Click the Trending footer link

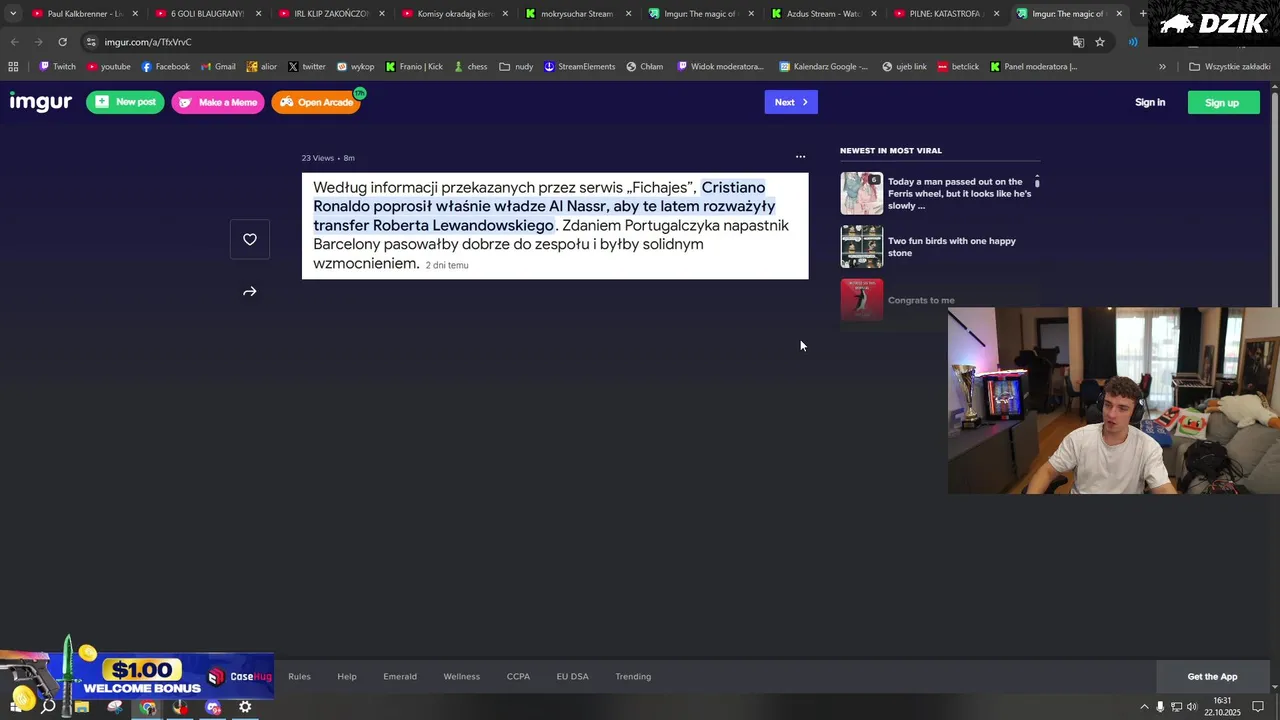tap(633, 676)
